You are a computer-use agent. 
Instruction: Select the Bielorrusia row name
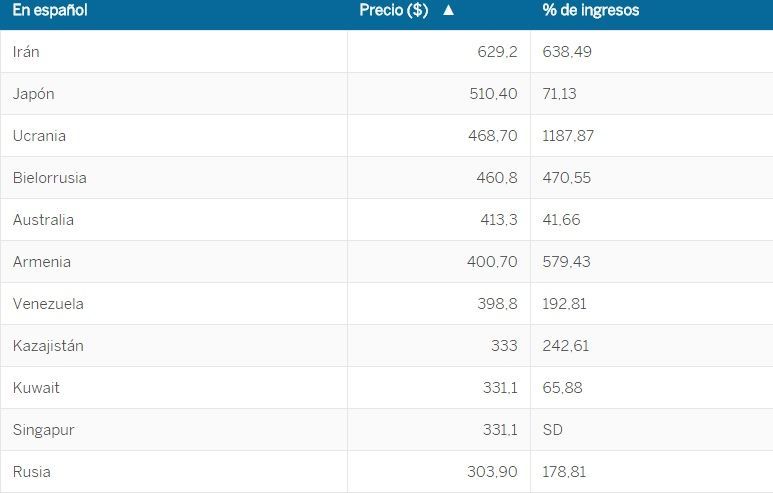coord(50,178)
